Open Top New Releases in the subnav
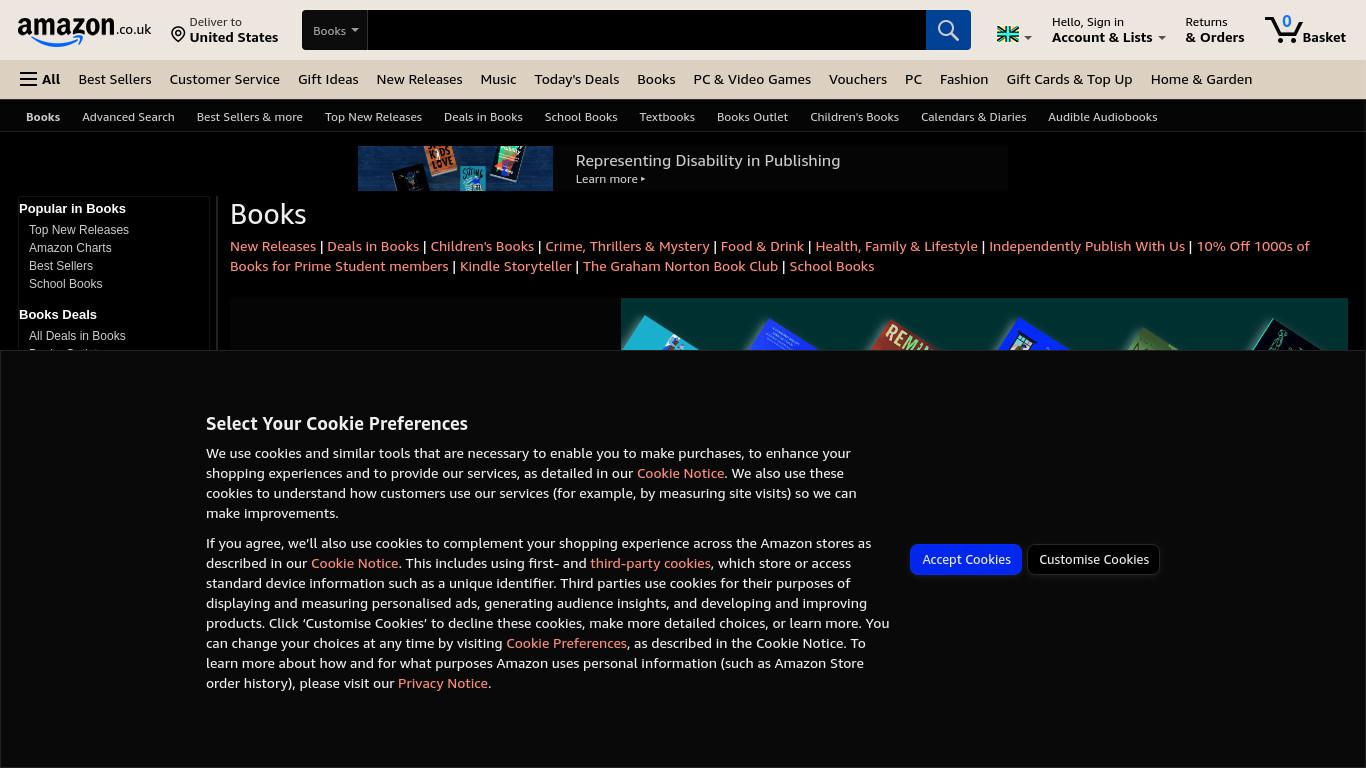1366x768 pixels. pyautogui.click(x=373, y=117)
